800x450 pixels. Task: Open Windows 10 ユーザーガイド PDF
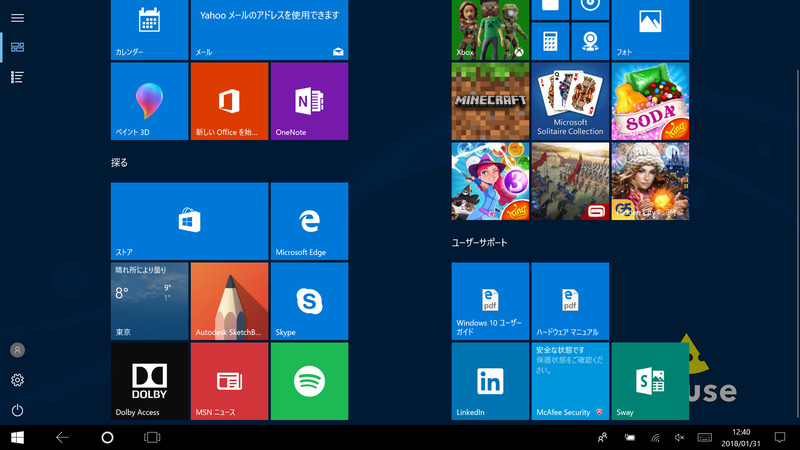pos(490,302)
